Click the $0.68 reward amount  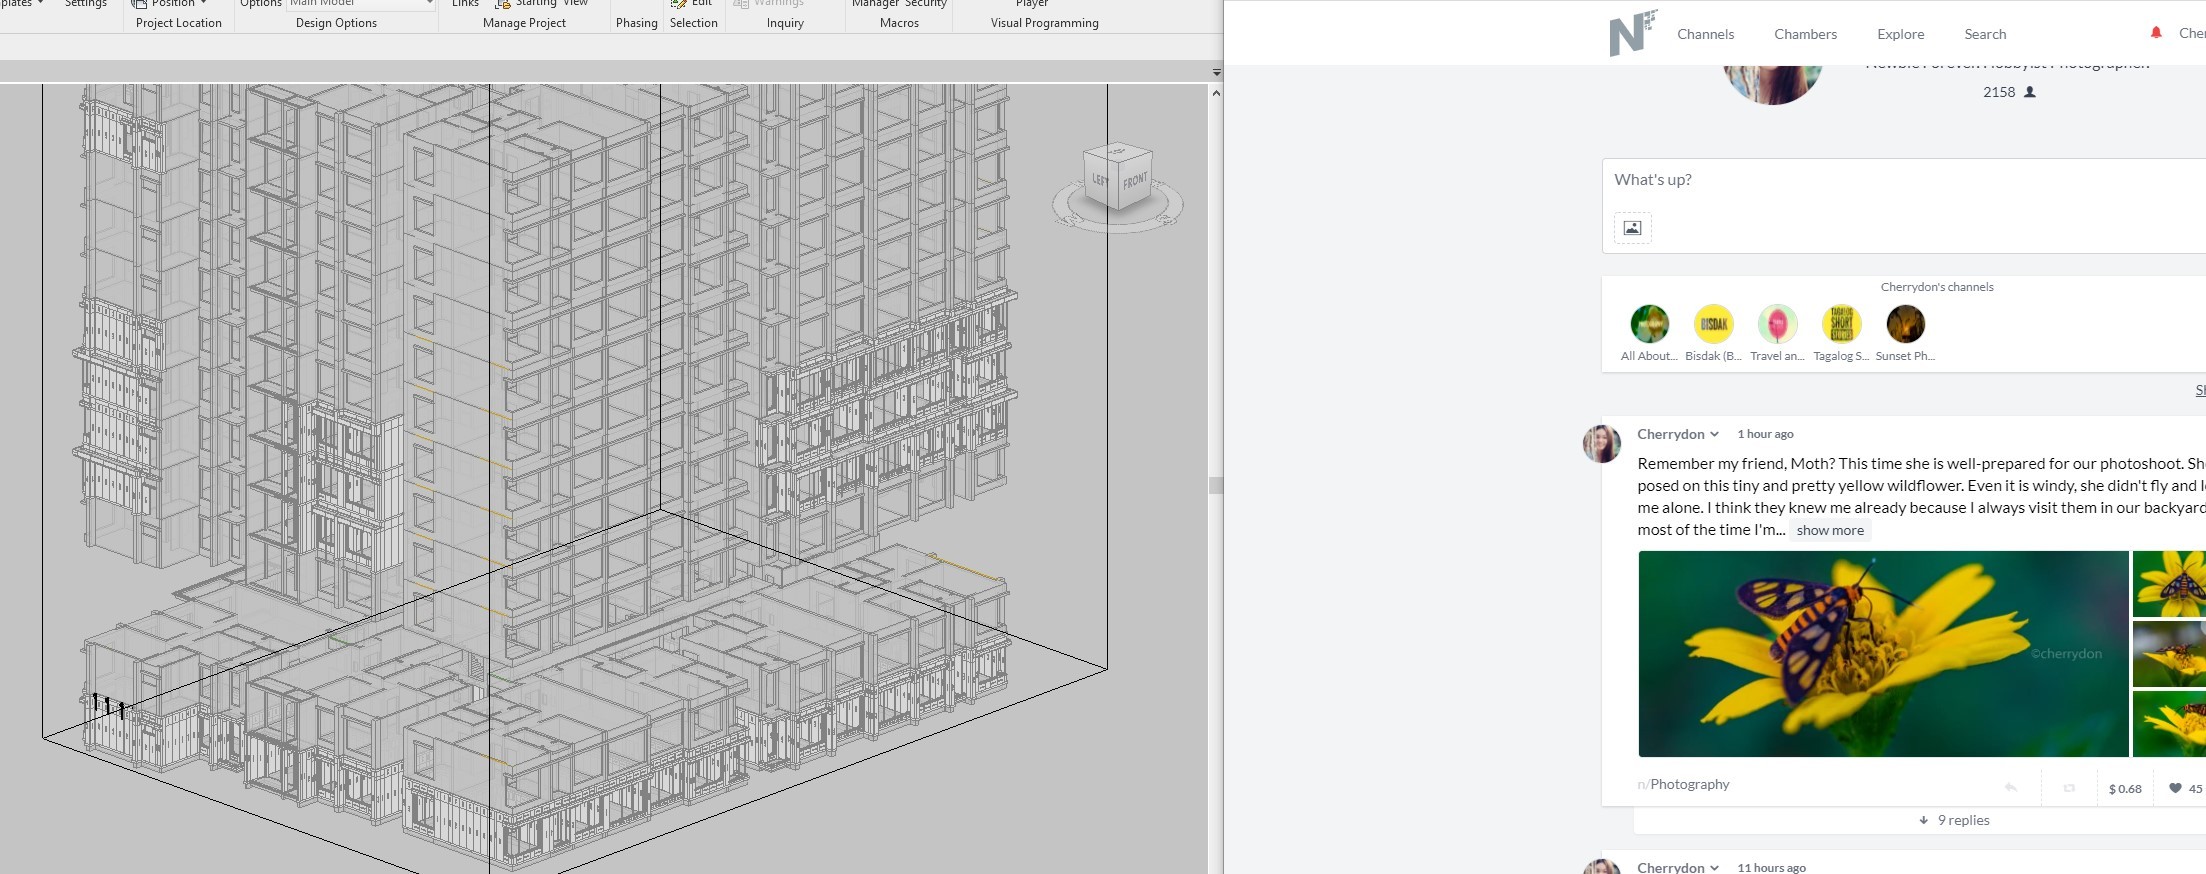[2125, 789]
